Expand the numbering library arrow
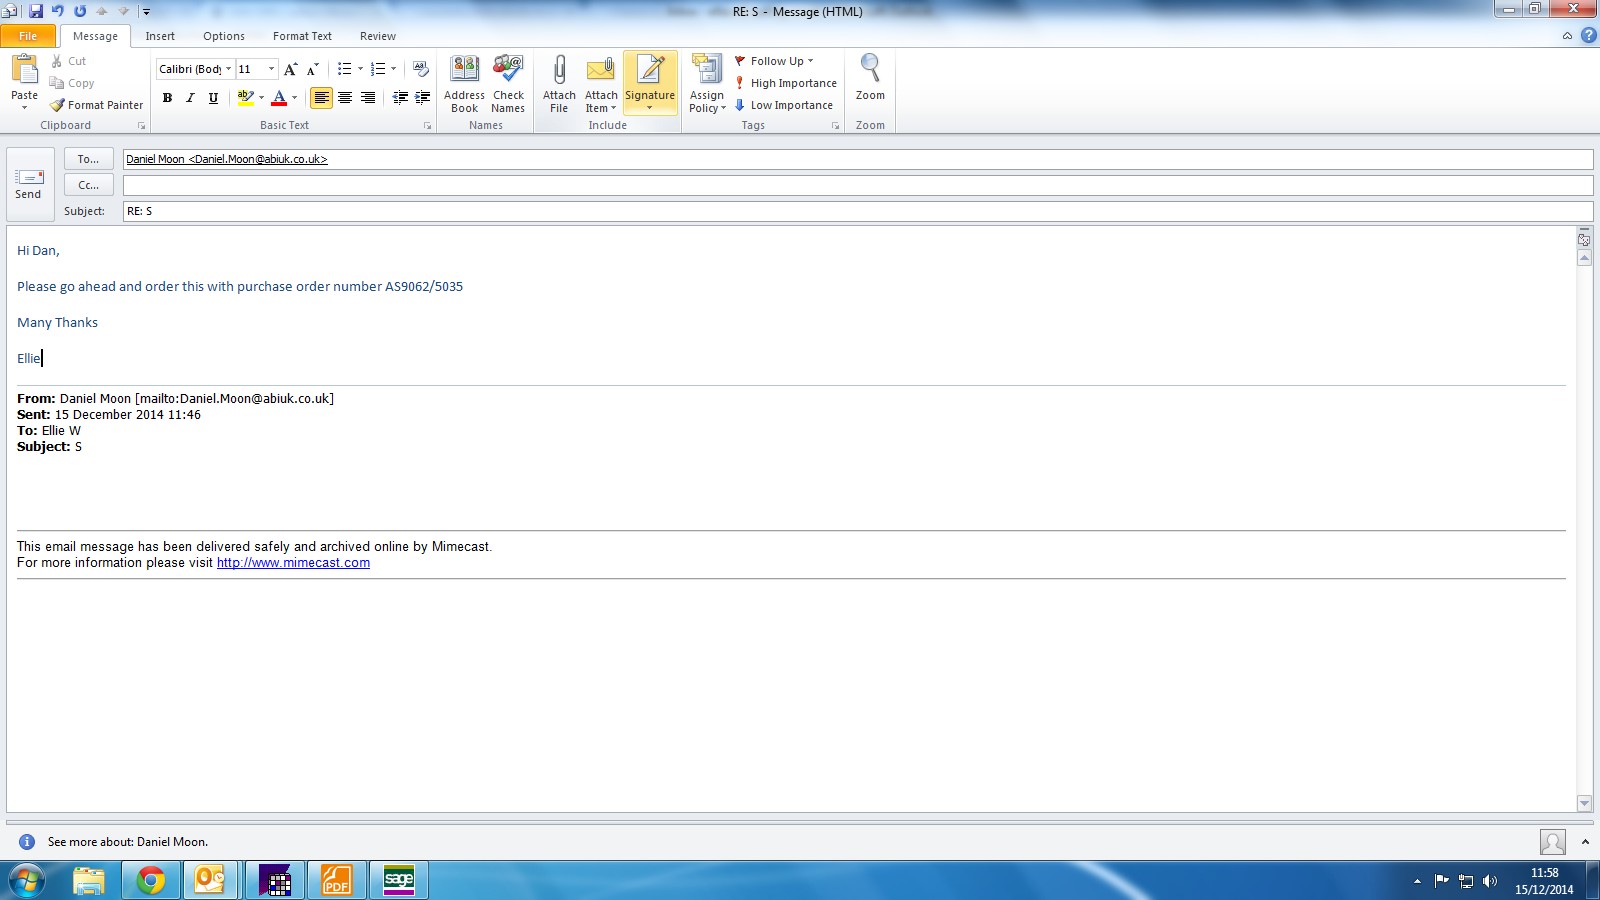1600x900 pixels. [x=393, y=69]
